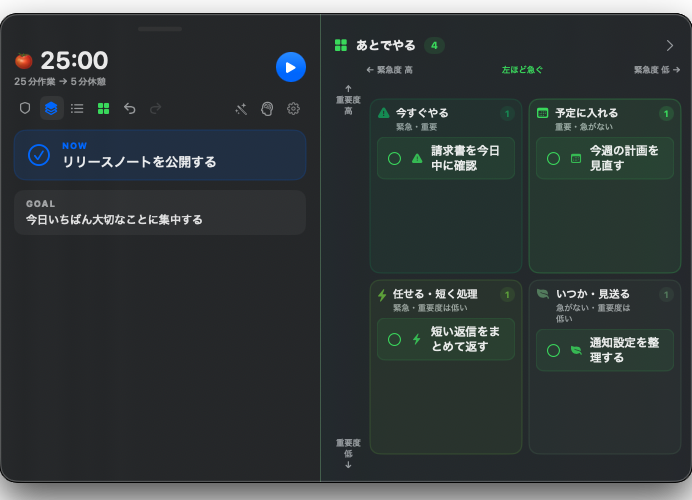Click the count badge in いつか・見送る header
The image size is (692, 500).
[666, 295]
